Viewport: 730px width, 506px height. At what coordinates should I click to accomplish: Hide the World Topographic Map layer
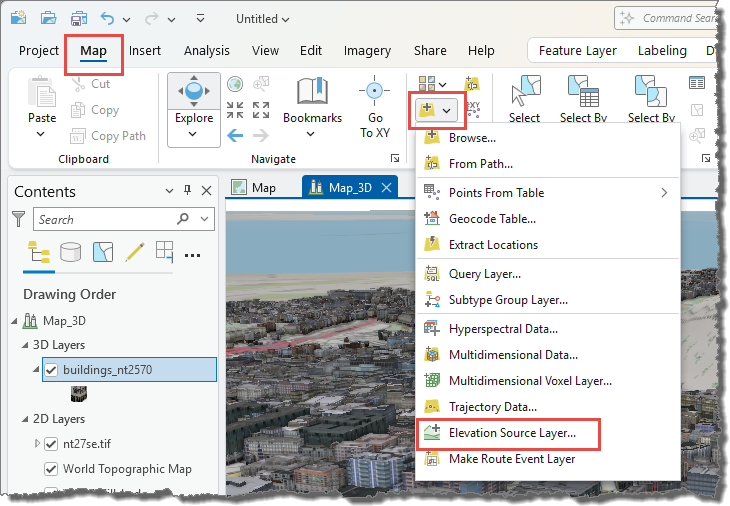[51, 469]
